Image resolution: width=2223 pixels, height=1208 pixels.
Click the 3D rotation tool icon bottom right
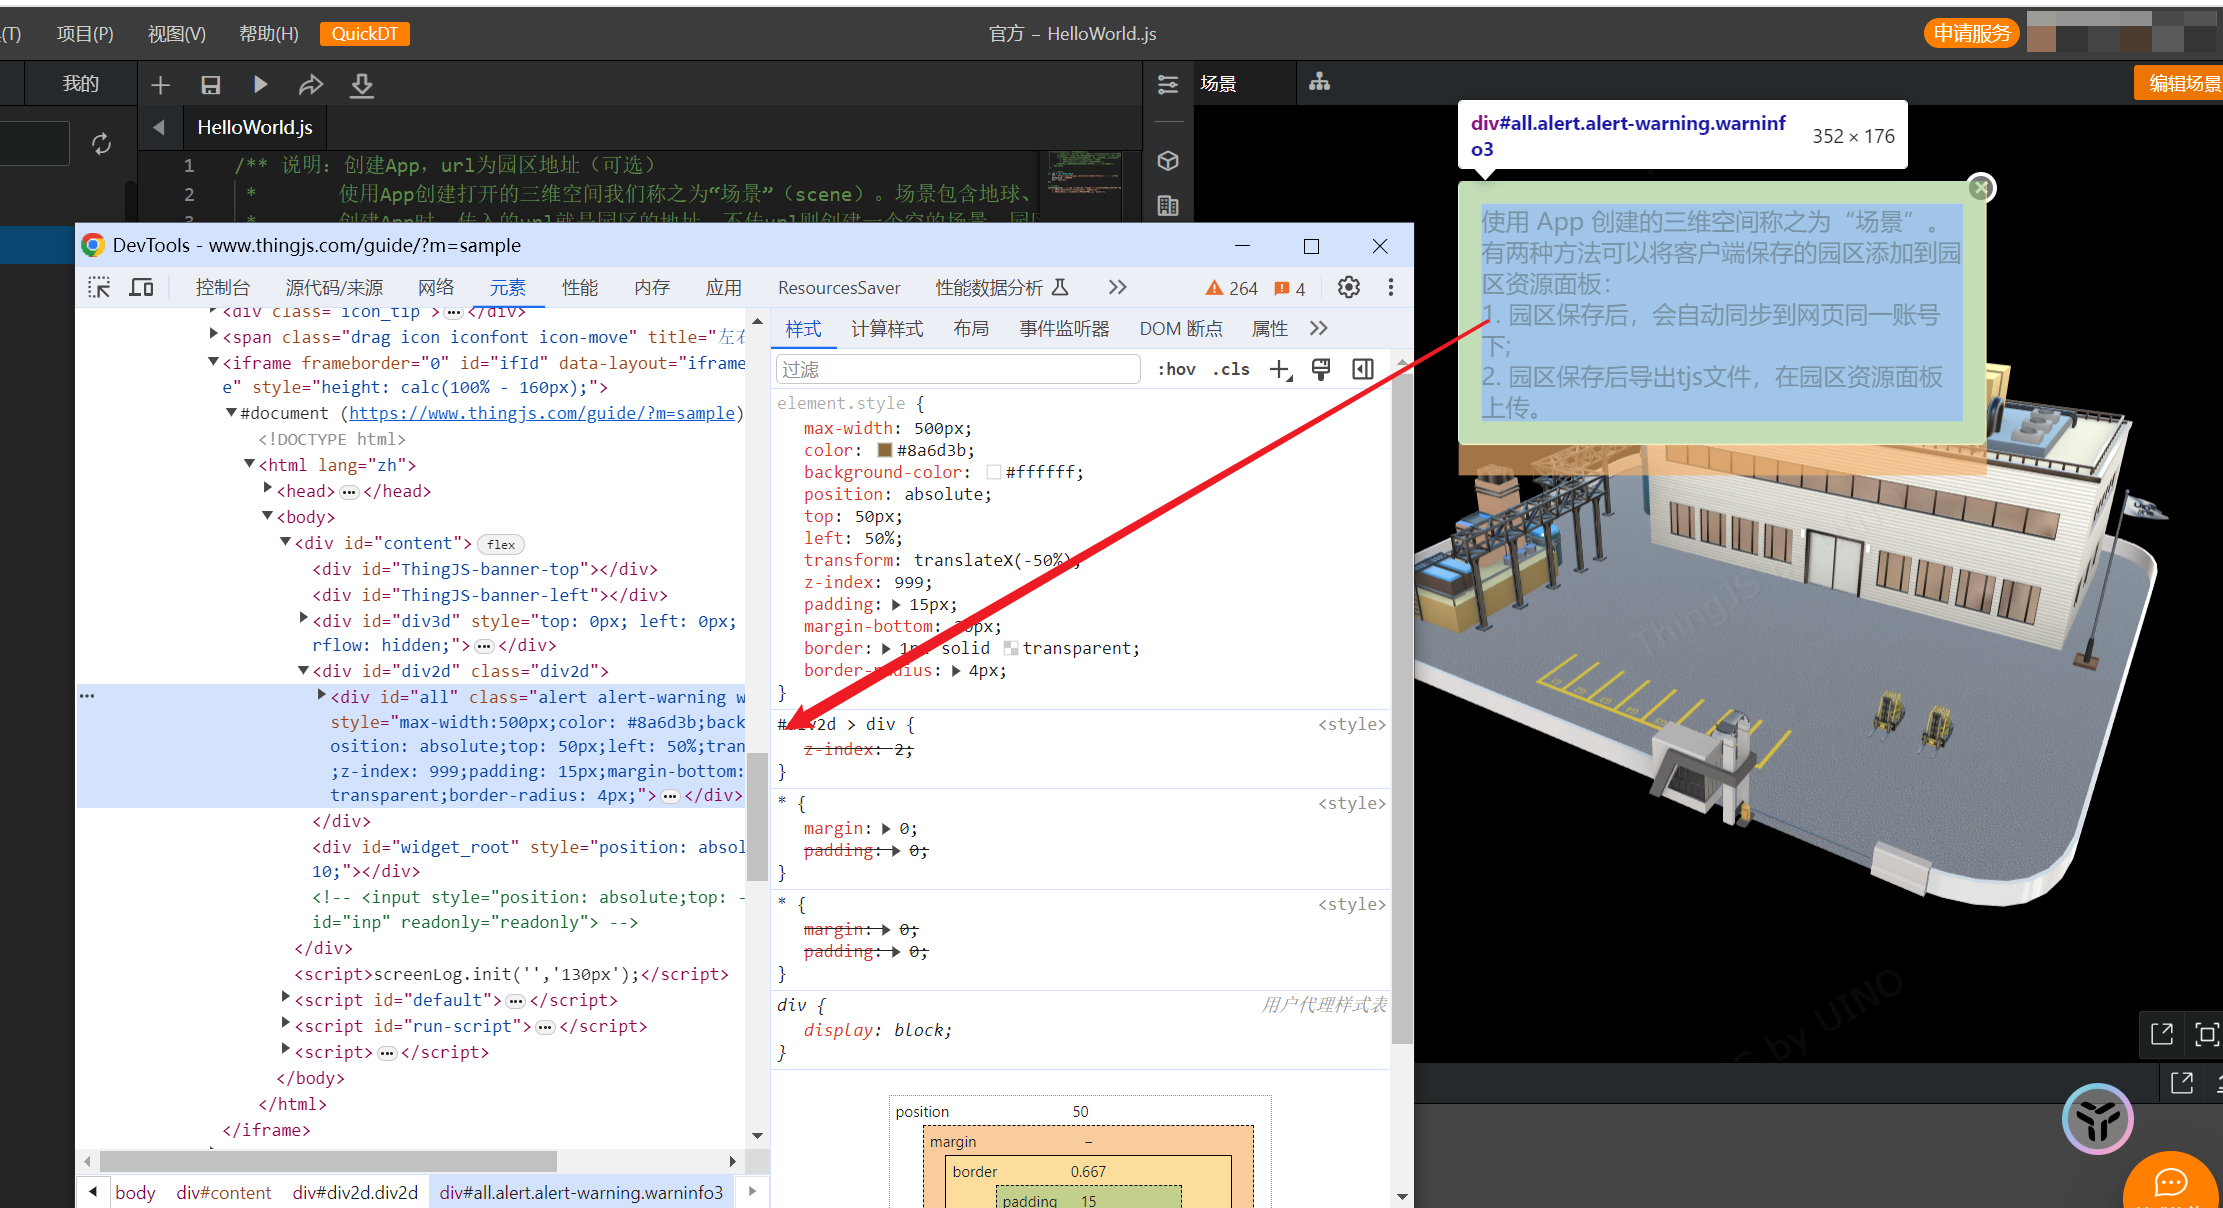click(x=2098, y=1120)
